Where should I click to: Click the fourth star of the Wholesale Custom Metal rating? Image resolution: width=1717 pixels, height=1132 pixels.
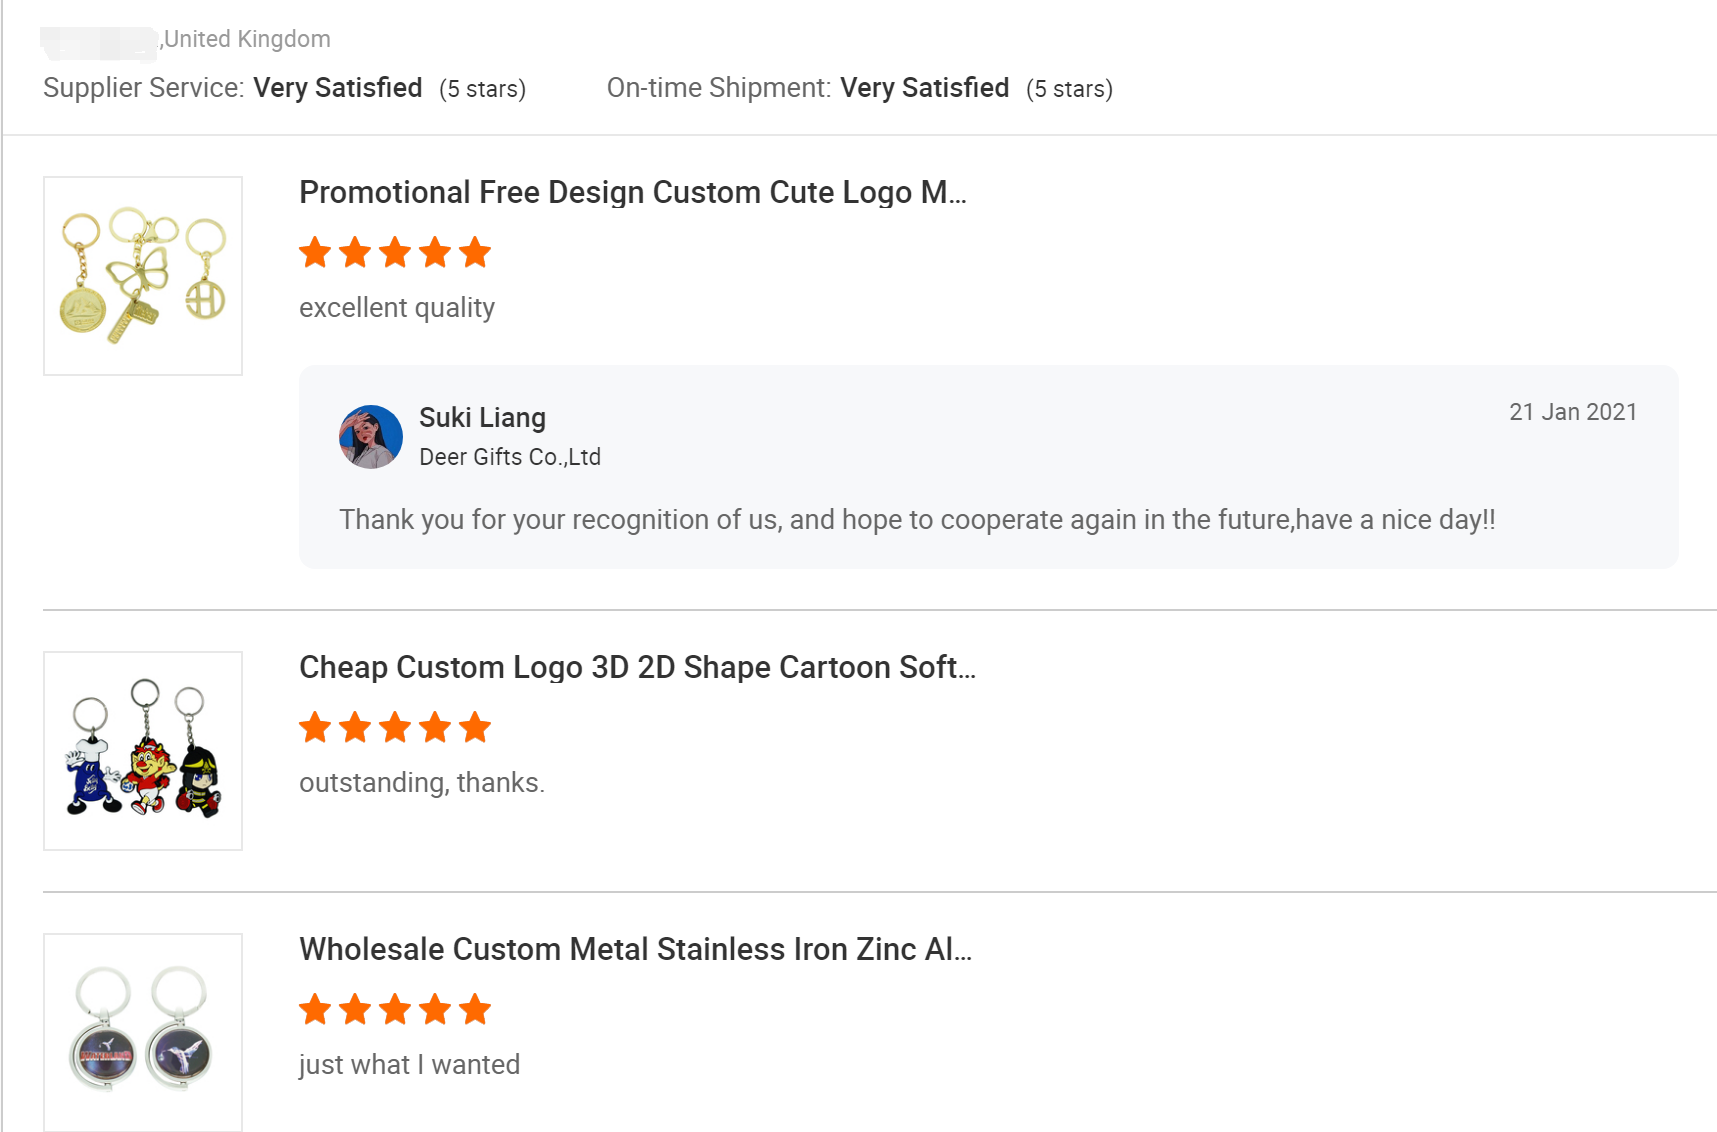(x=435, y=1009)
